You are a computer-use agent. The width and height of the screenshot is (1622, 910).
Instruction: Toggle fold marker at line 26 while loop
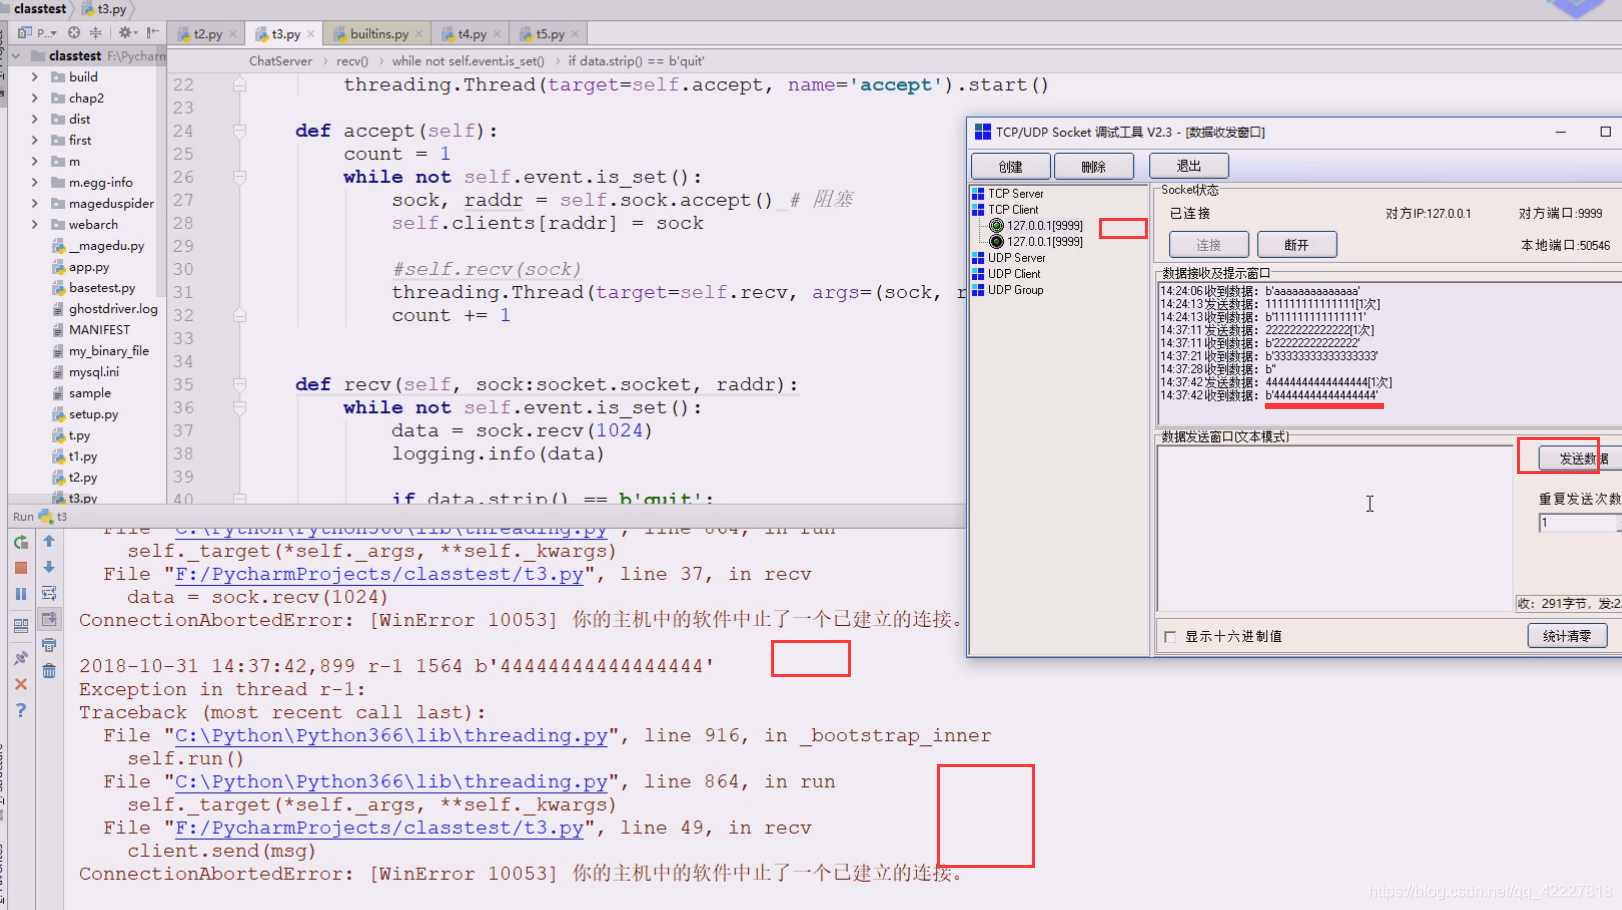[240, 177]
